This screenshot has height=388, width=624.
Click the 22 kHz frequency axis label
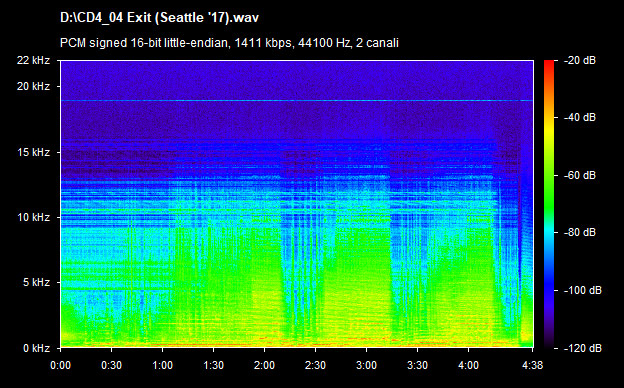[33, 60]
